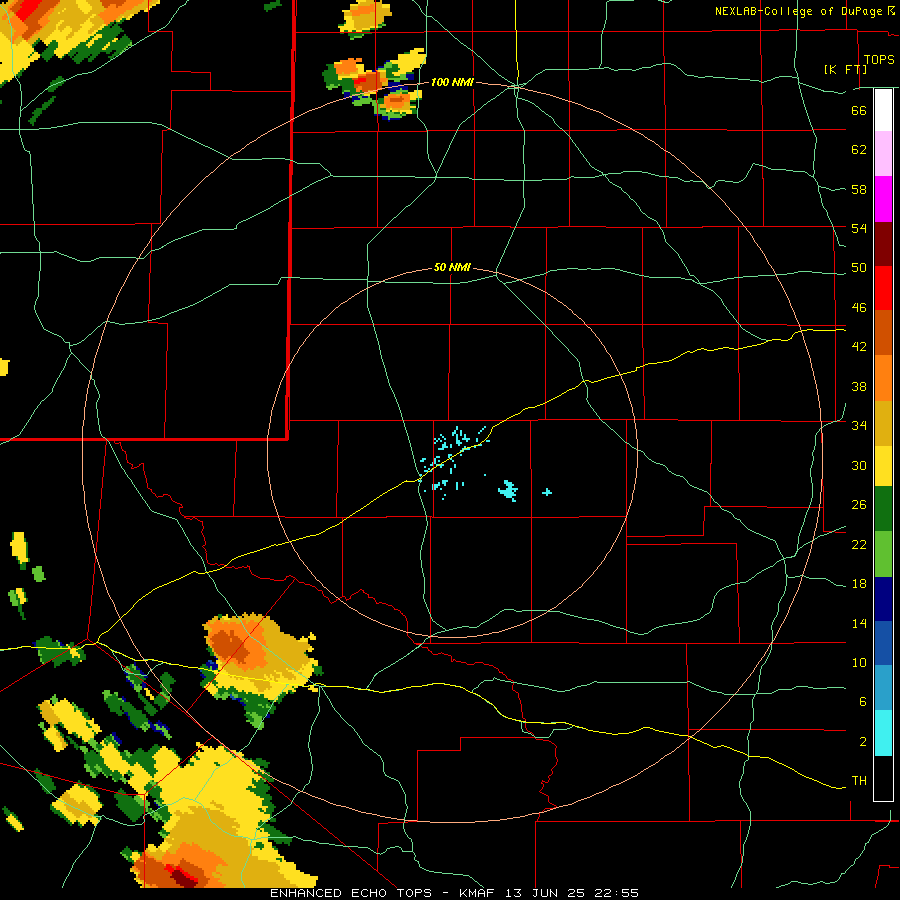Image resolution: width=900 pixels, height=900 pixels.
Task: Click the legend value "26"
Action: (859, 505)
